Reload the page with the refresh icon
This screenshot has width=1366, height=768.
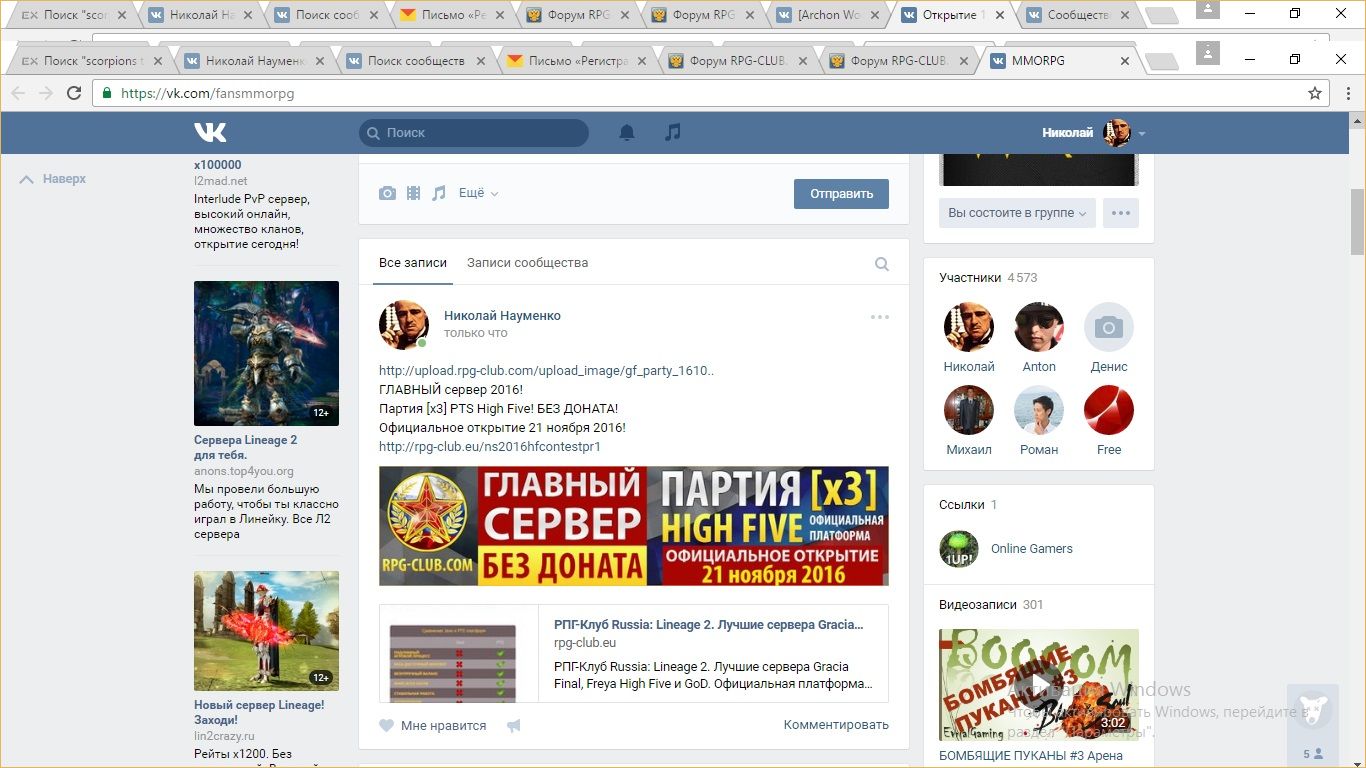click(x=74, y=93)
